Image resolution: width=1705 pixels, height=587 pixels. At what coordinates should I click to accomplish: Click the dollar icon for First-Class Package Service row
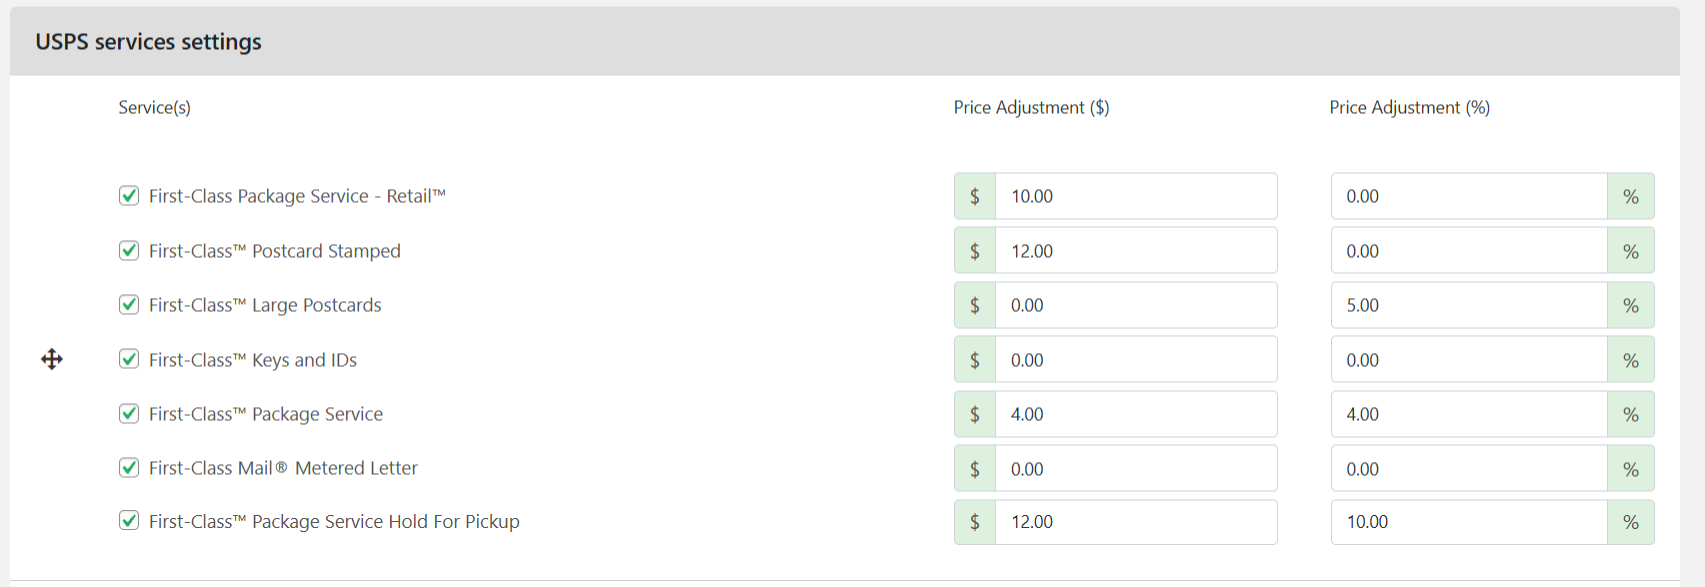975,414
